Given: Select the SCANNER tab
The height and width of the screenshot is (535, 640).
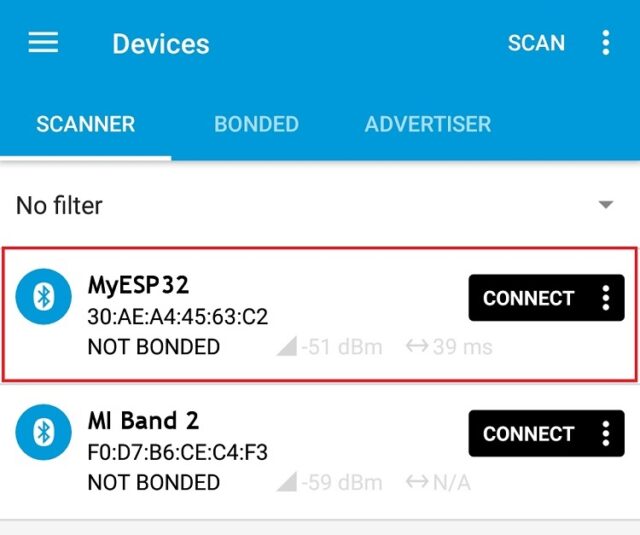Looking at the screenshot, I should click(x=86, y=124).
